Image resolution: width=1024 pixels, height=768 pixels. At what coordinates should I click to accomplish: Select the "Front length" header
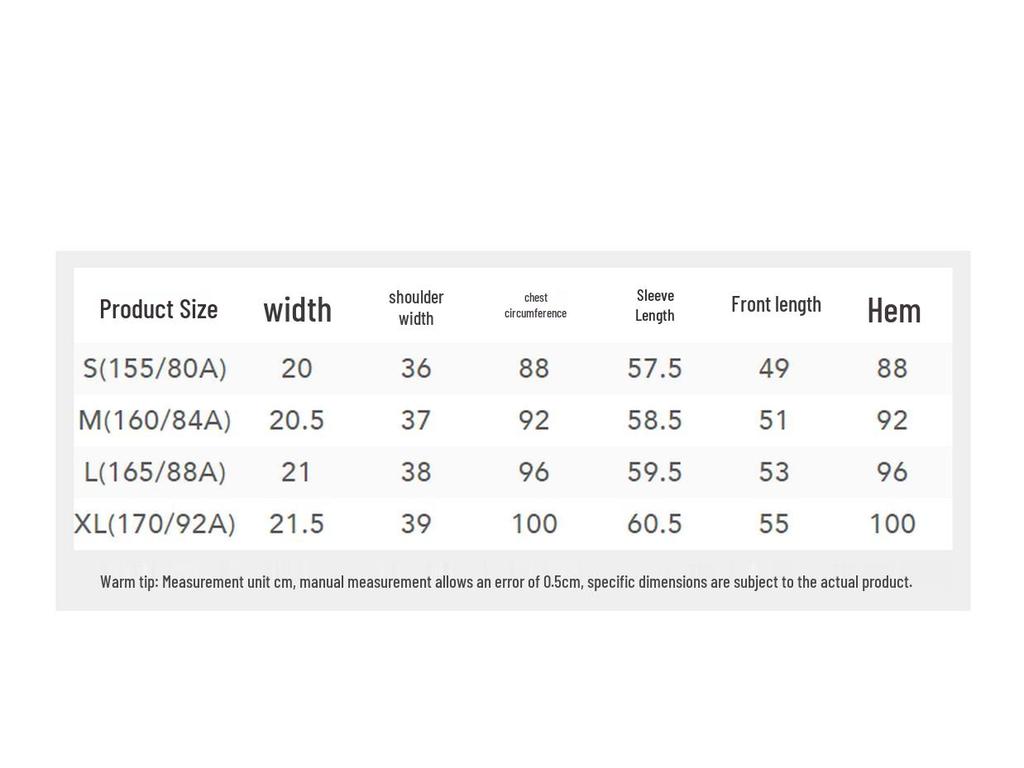[x=776, y=304]
